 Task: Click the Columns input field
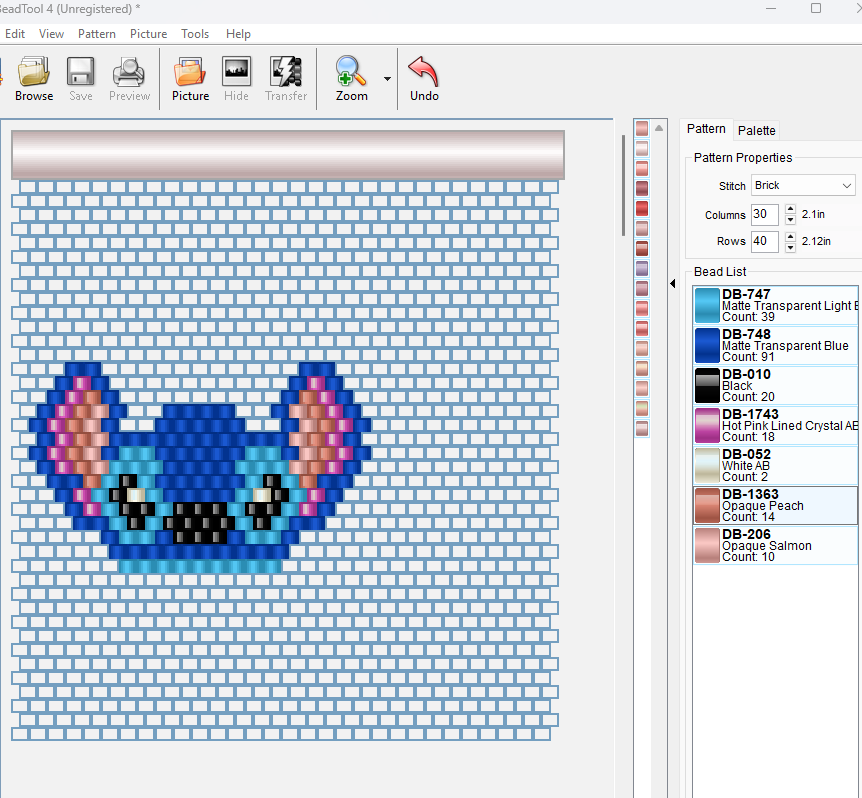(x=765, y=214)
